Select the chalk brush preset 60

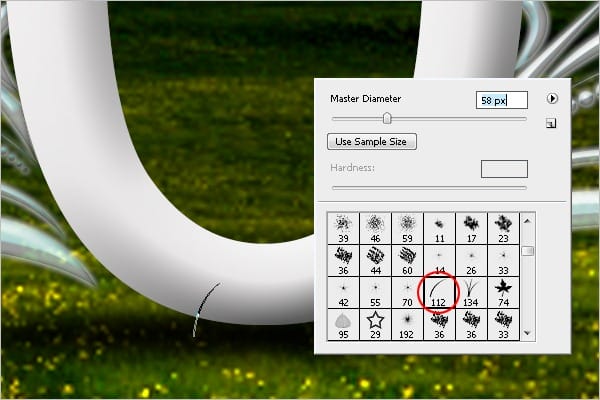[x=407, y=261]
